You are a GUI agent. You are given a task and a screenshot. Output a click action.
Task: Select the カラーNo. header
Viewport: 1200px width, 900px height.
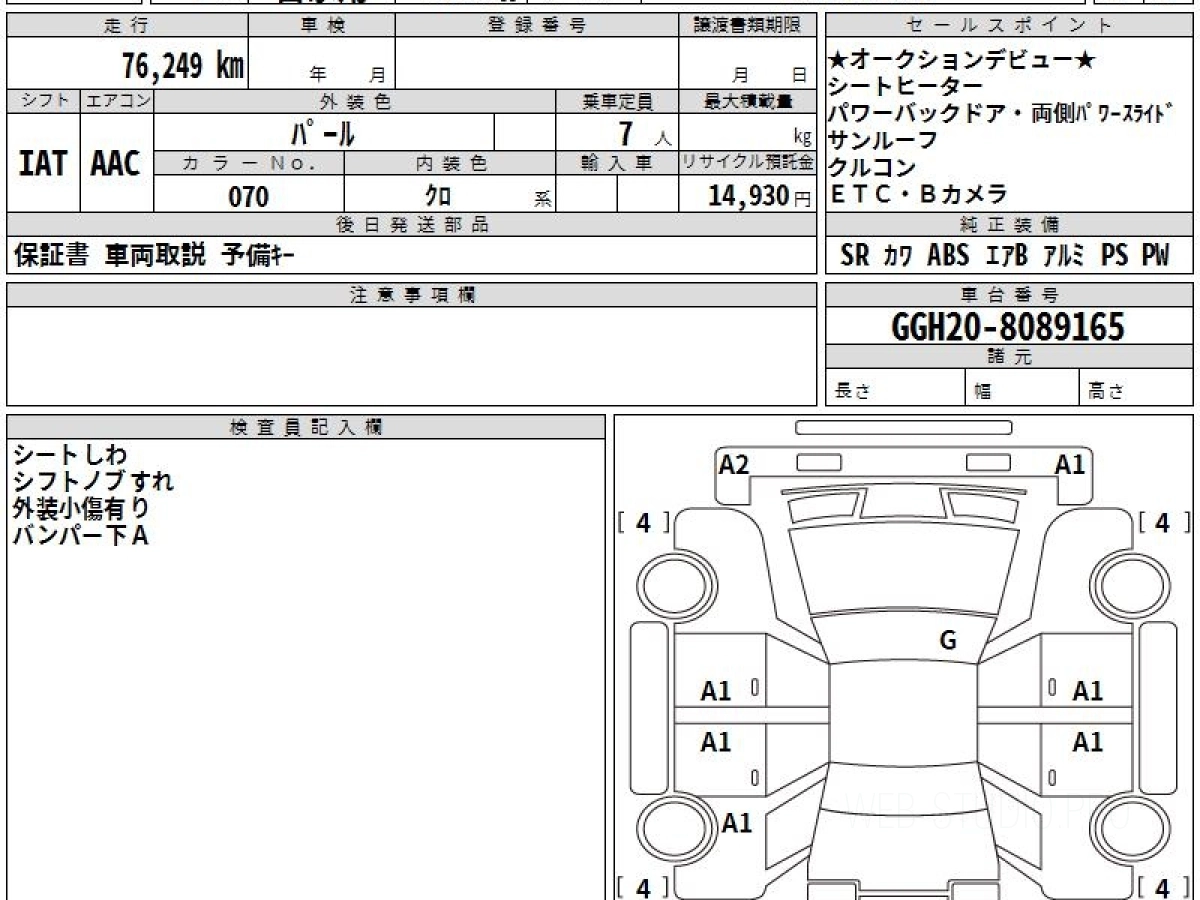(249, 163)
